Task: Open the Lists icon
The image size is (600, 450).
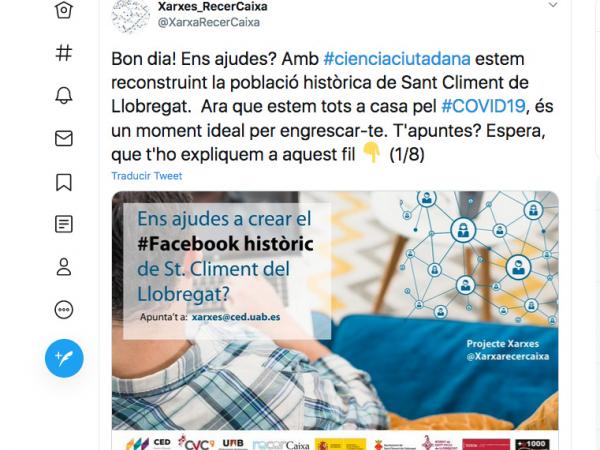Action: point(64,224)
